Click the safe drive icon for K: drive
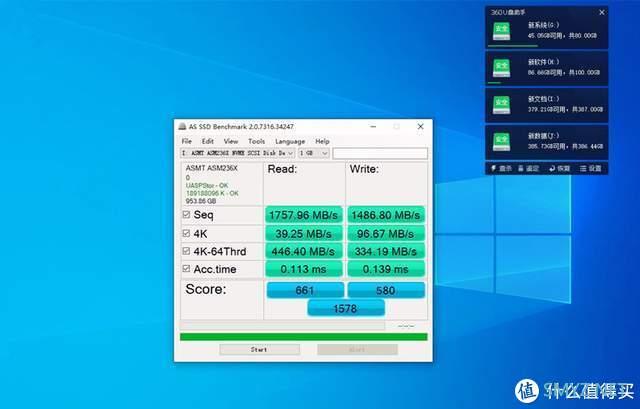This screenshot has width=640, height=409. (501, 68)
